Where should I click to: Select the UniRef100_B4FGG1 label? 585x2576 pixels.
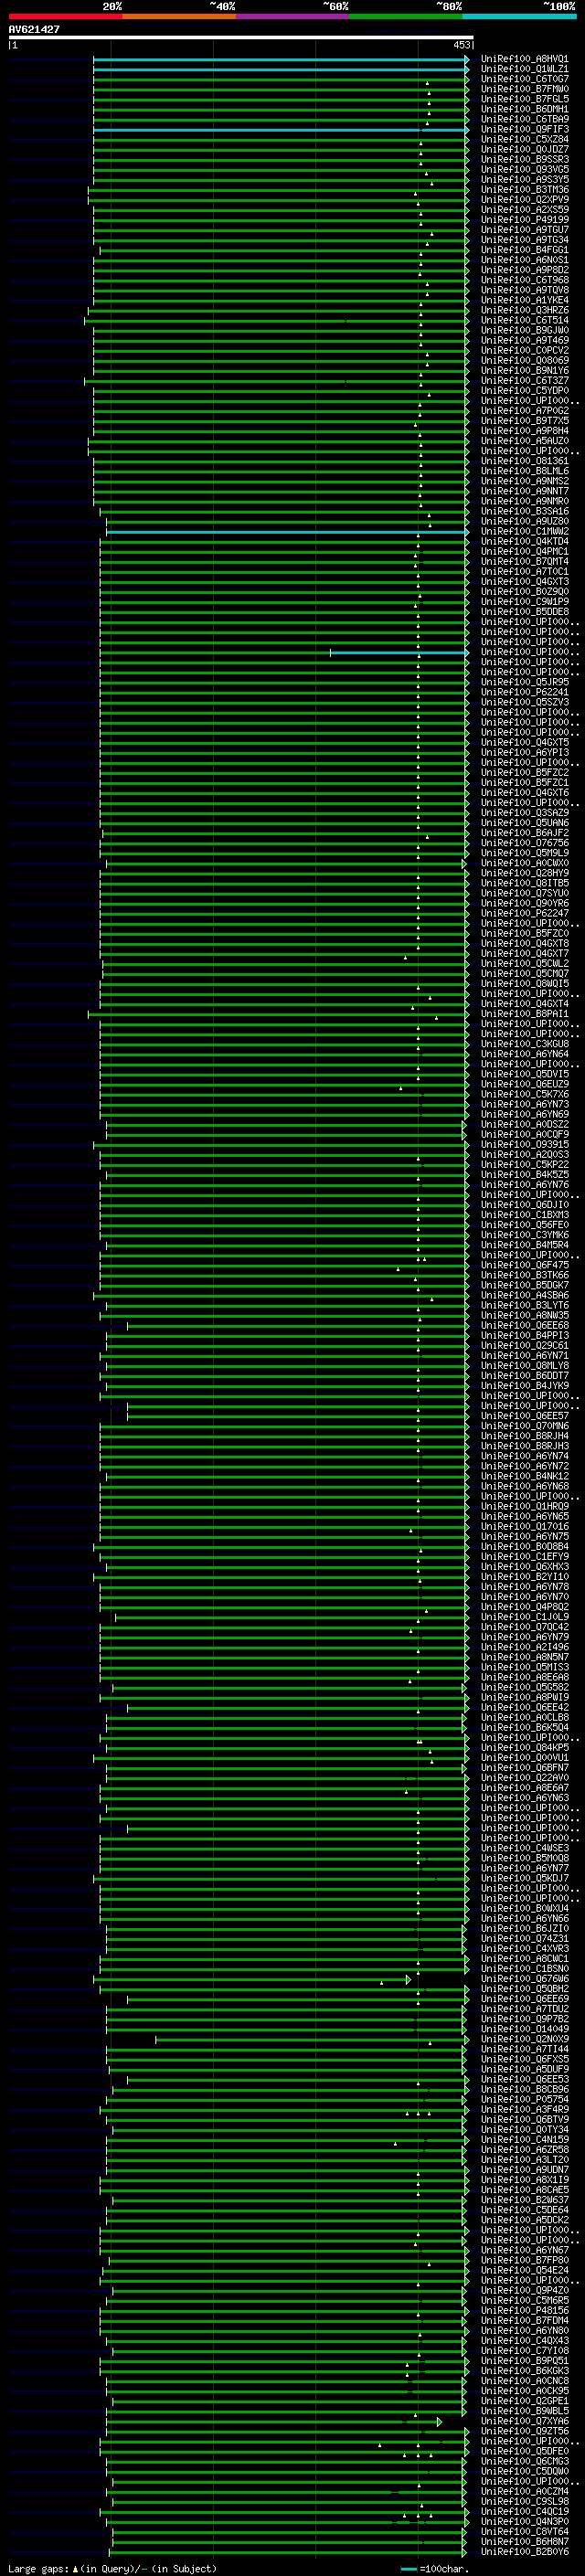[x=524, y=250]
